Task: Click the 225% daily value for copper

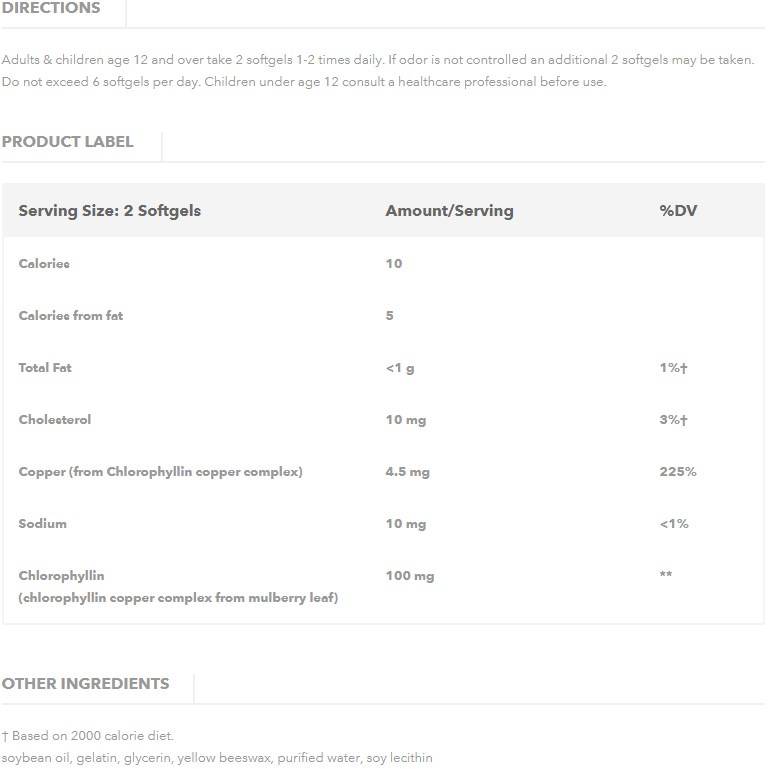Action: click(678, 472)
